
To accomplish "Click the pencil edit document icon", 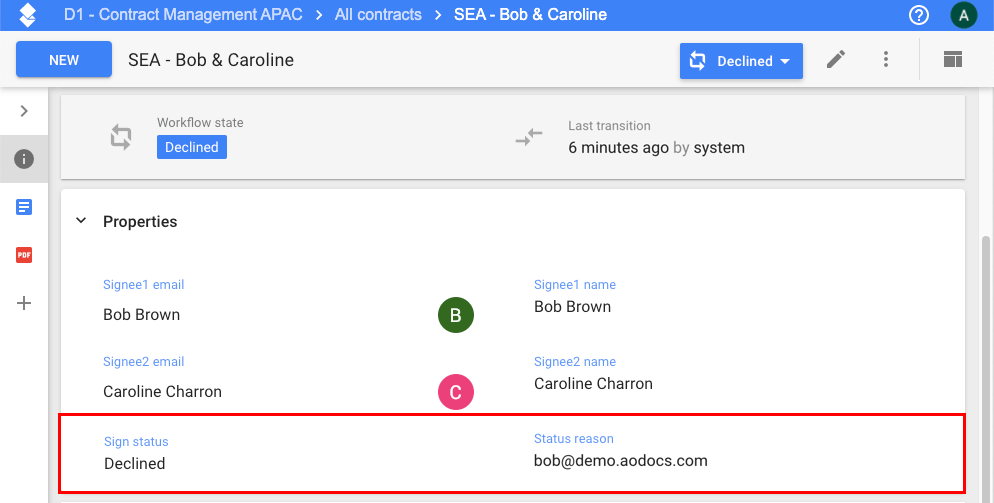I will coord(836,60).
